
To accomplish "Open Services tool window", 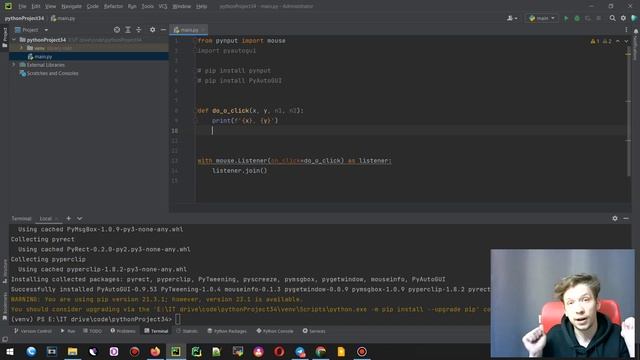I will [314, 331].
